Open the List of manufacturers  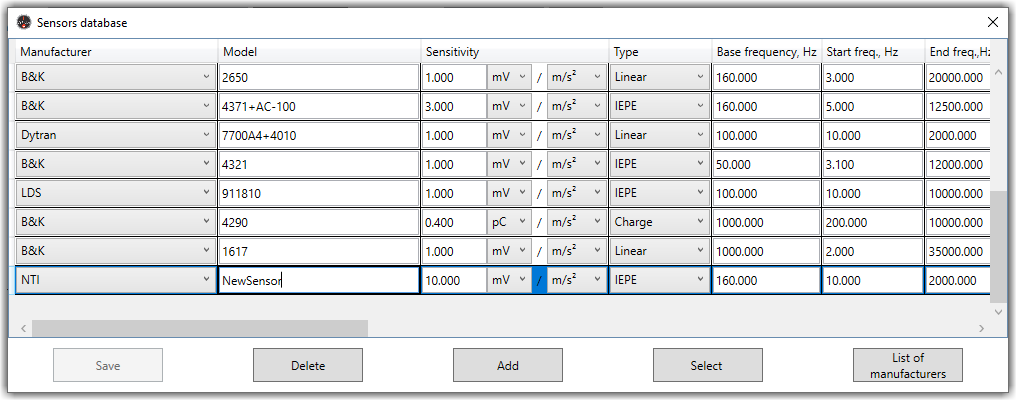coord(907,366)
